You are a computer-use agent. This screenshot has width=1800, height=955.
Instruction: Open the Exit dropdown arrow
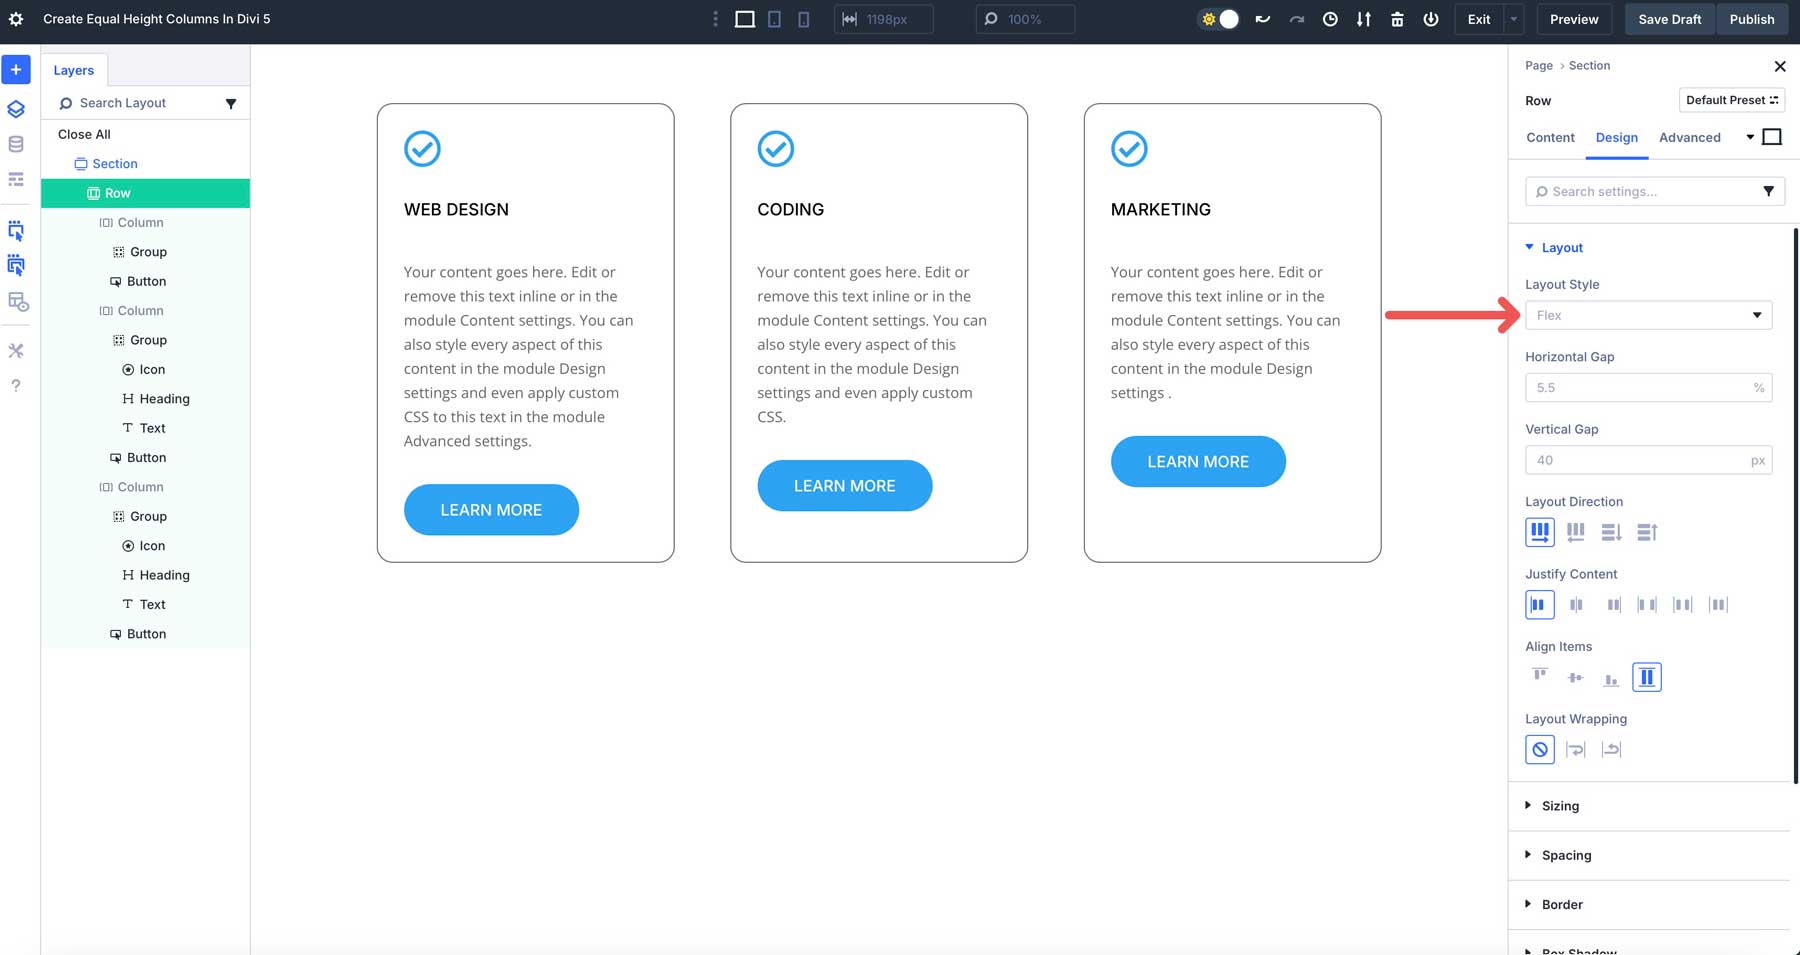pos(1514,19)
